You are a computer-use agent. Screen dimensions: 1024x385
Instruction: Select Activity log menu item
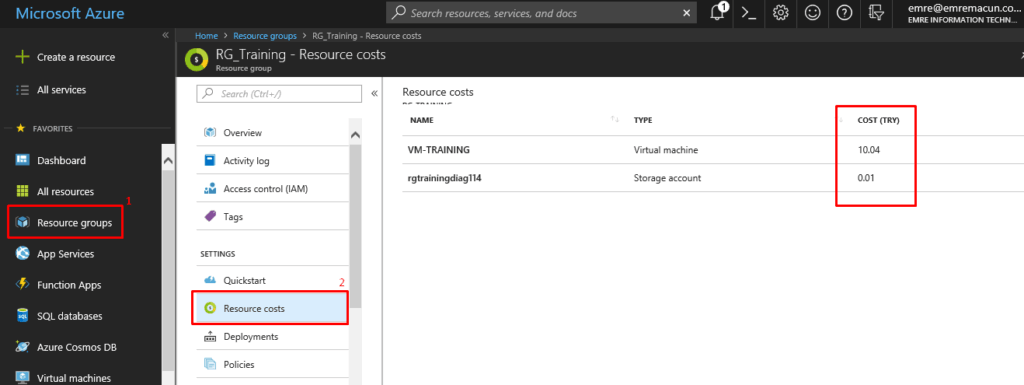click(x=246, y=161)
